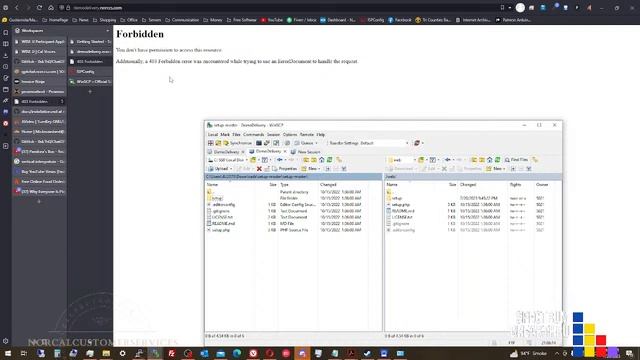Click Upload button in local panel

218,169
